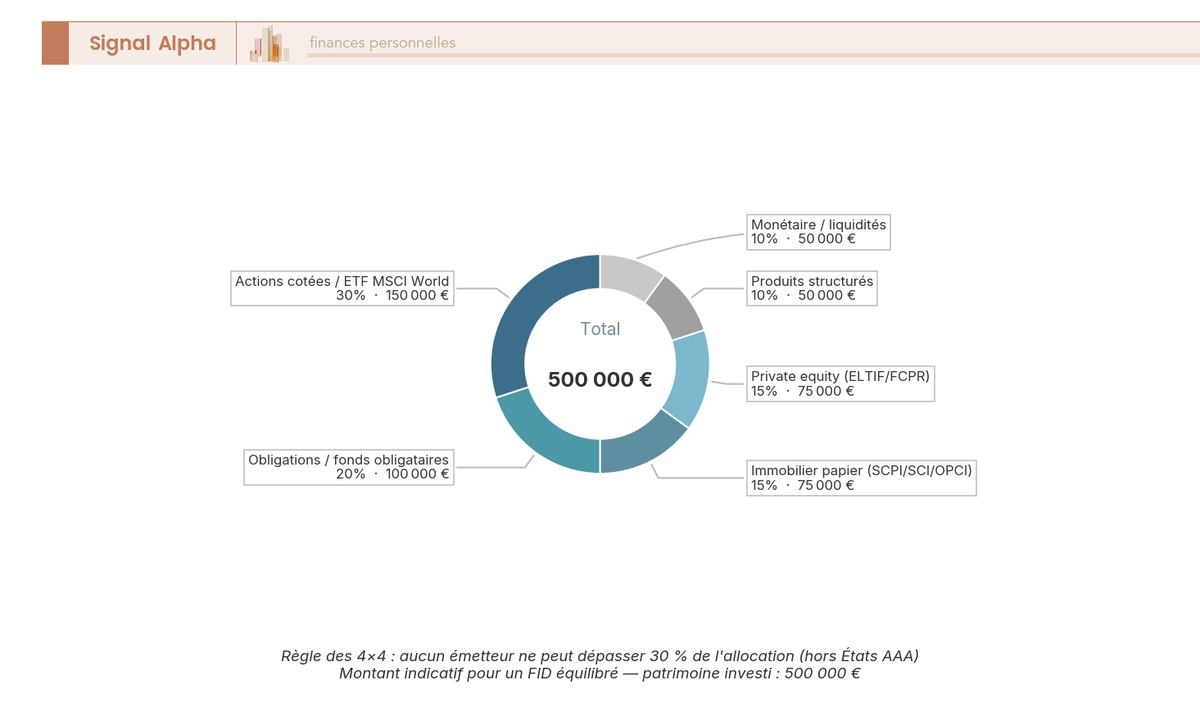The image size is (1200, 721).
Task: Select the Signal Alpha header title
Action: click(x=152, y=43)
